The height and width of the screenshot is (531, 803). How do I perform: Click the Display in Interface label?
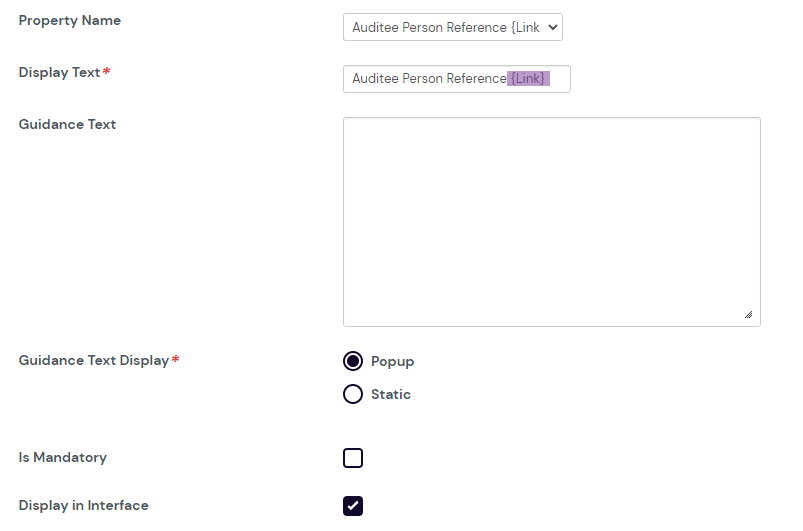click(84, 506)
